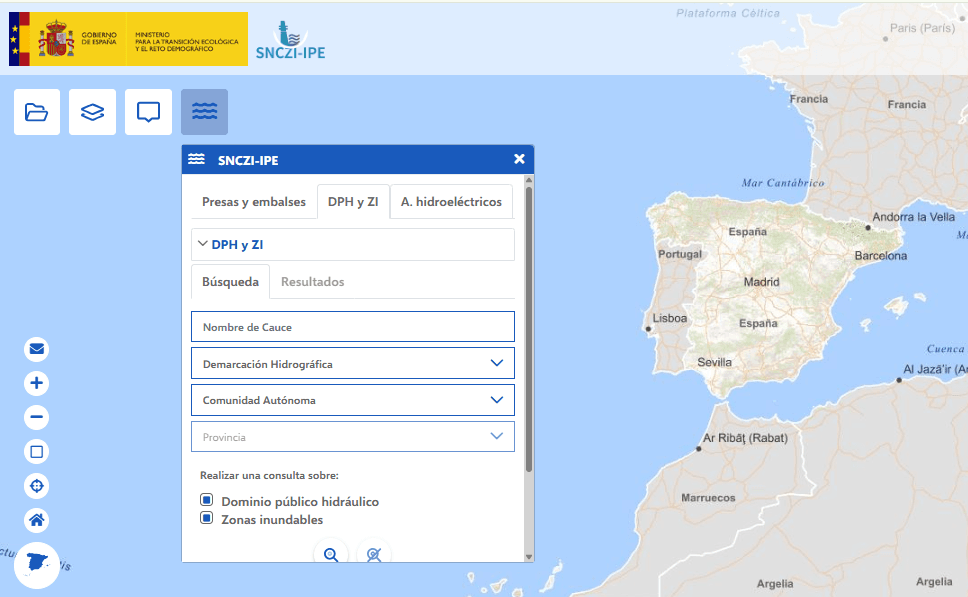
Task: Click the Nombre de Cauce input field
Action: coord(353,327)
